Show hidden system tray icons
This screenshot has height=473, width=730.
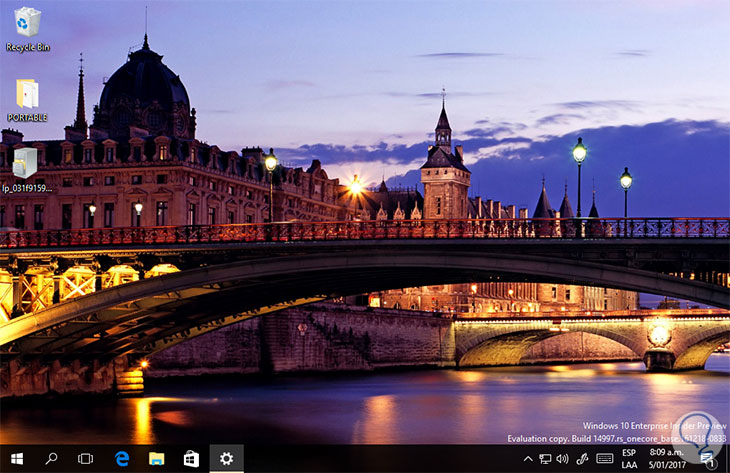click(x=528, y=459)
